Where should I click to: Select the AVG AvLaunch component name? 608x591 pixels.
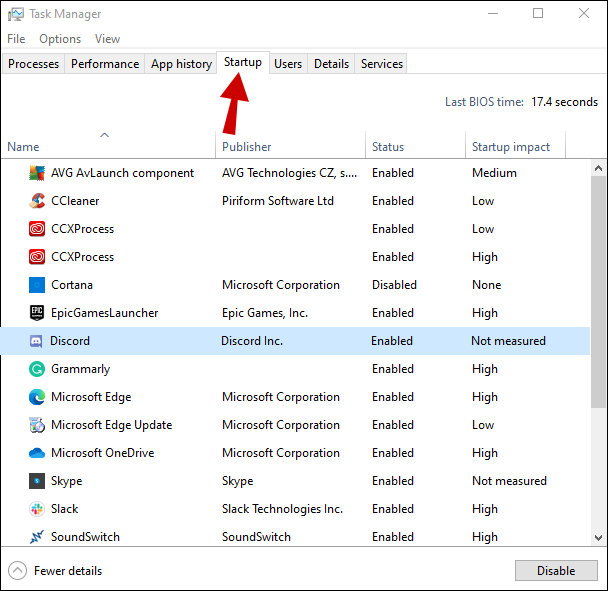[x=122, y=173]
